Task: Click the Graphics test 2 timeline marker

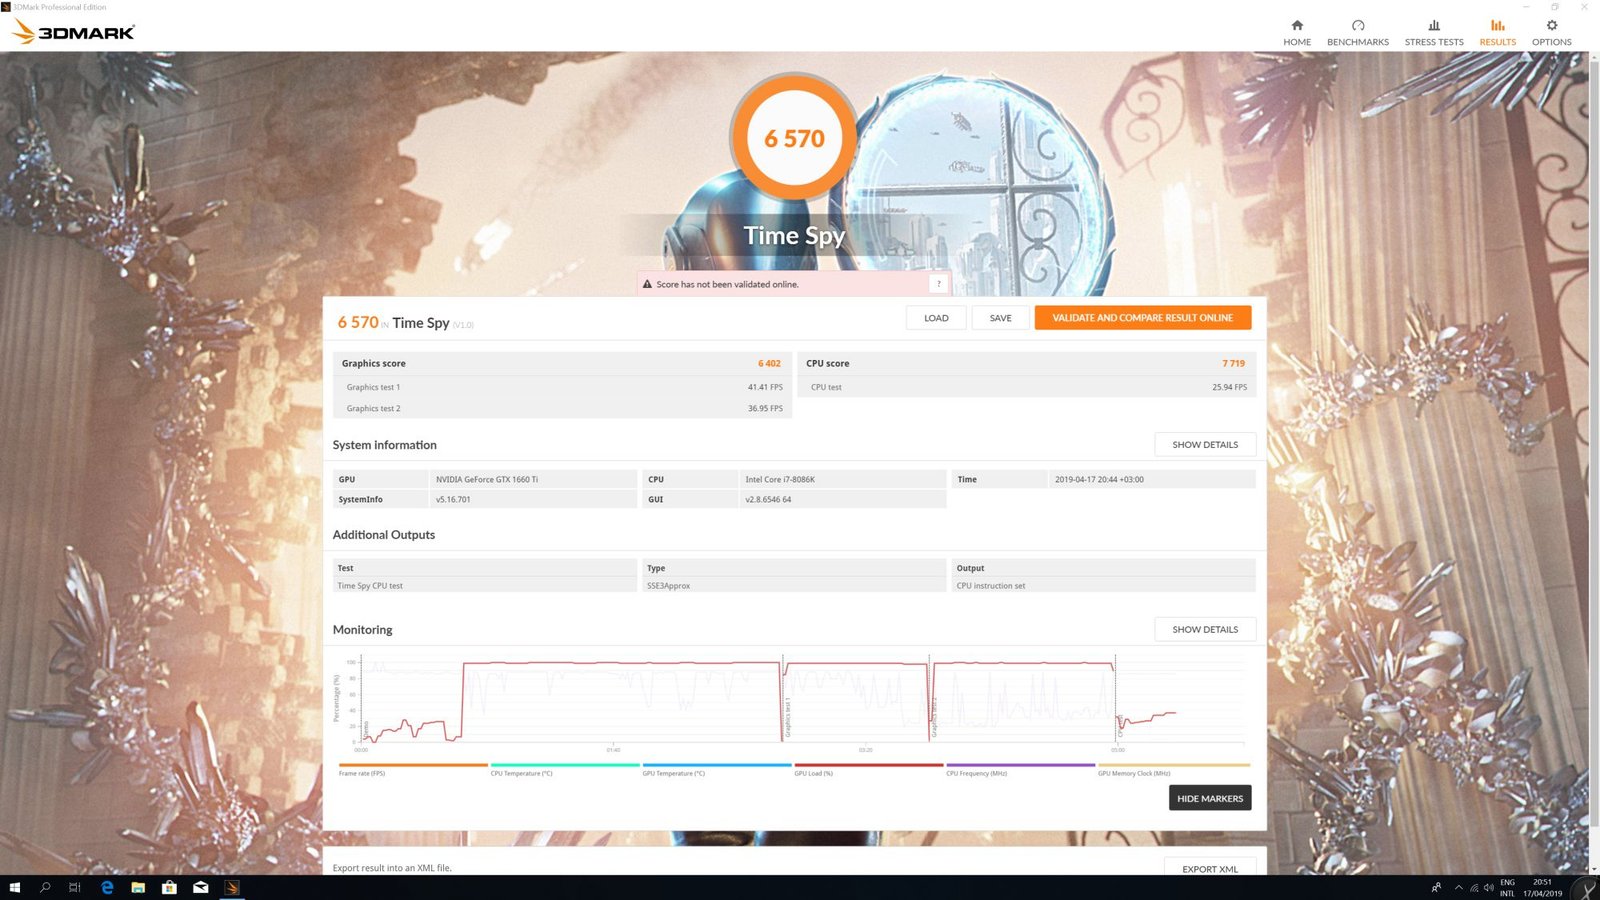Action: (x=934, y=717)
